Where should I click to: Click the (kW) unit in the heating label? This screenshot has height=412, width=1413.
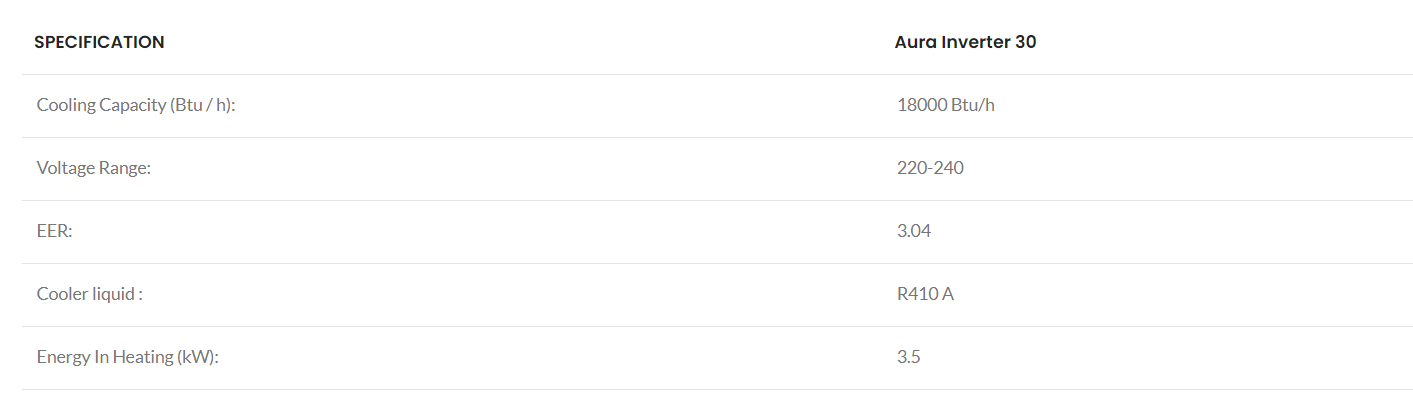click(x=198, y=357)
